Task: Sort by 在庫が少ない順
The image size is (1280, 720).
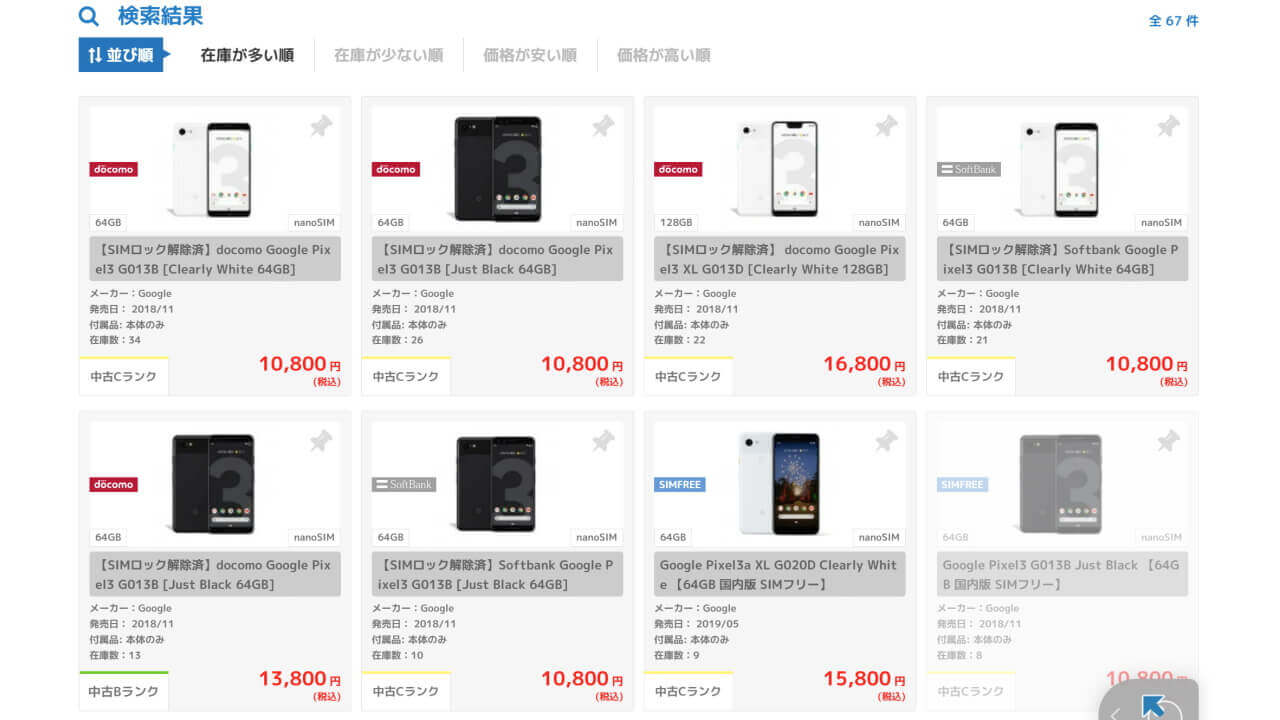Action: (x=388, y=55)
